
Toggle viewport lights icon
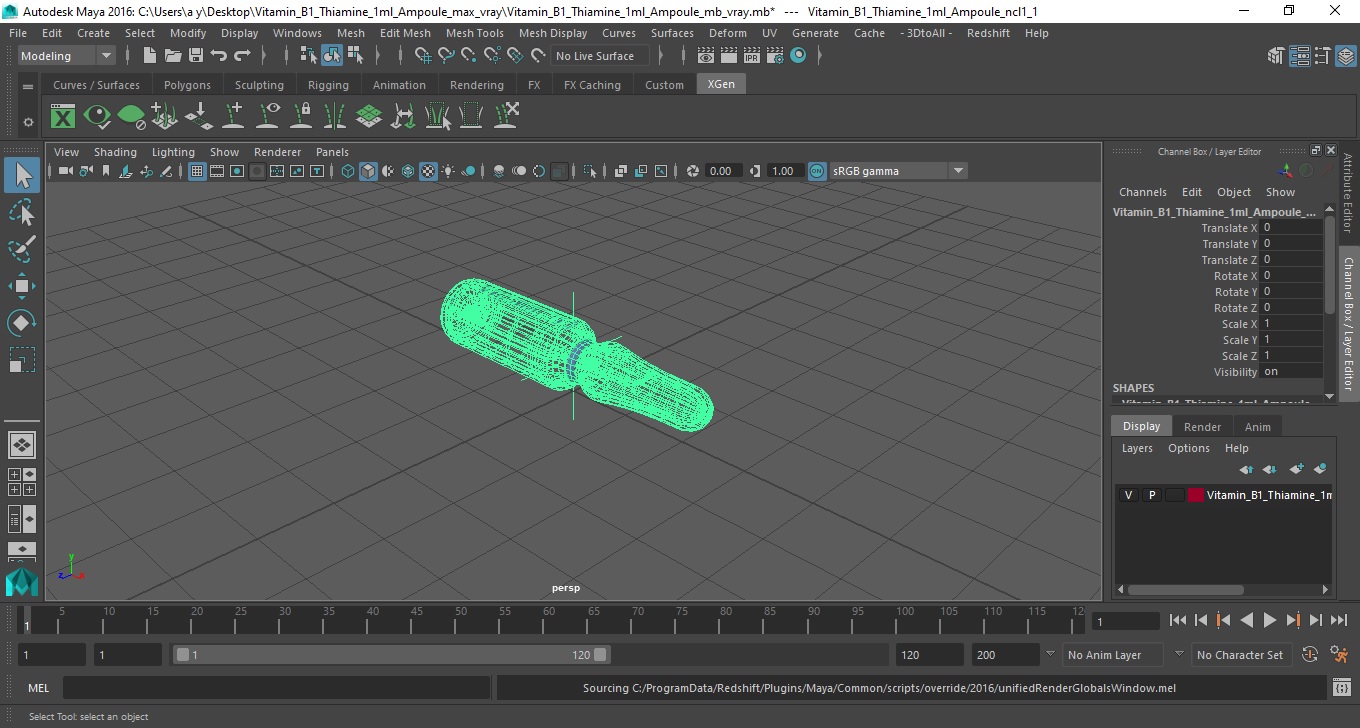[448, 171]
